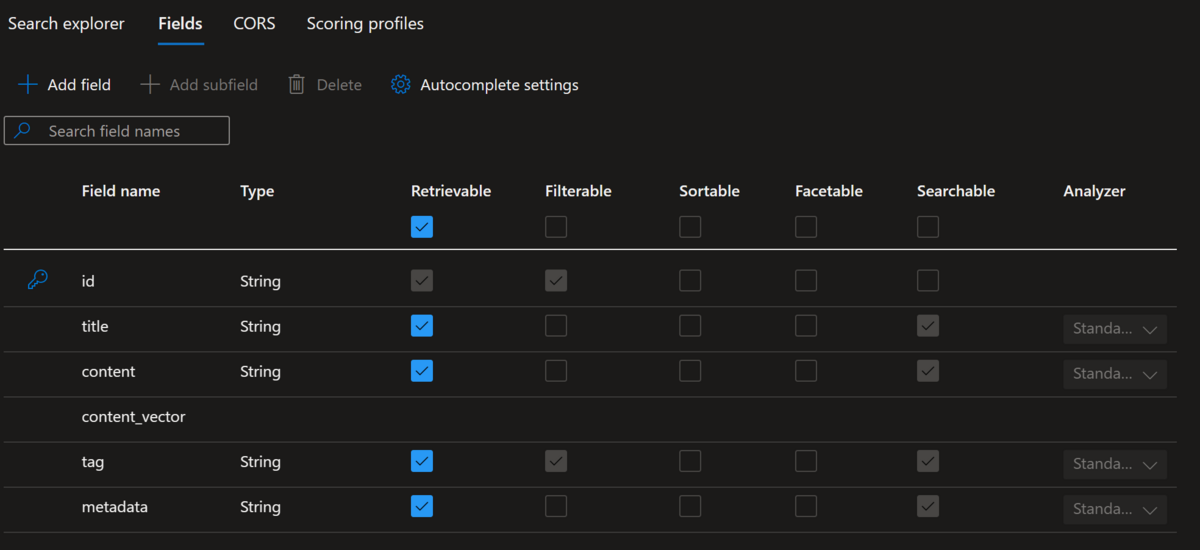Screen dimensions: 1200x550
Task: Click the Autocomplete settings gear icon
Action: pos(401,85)
